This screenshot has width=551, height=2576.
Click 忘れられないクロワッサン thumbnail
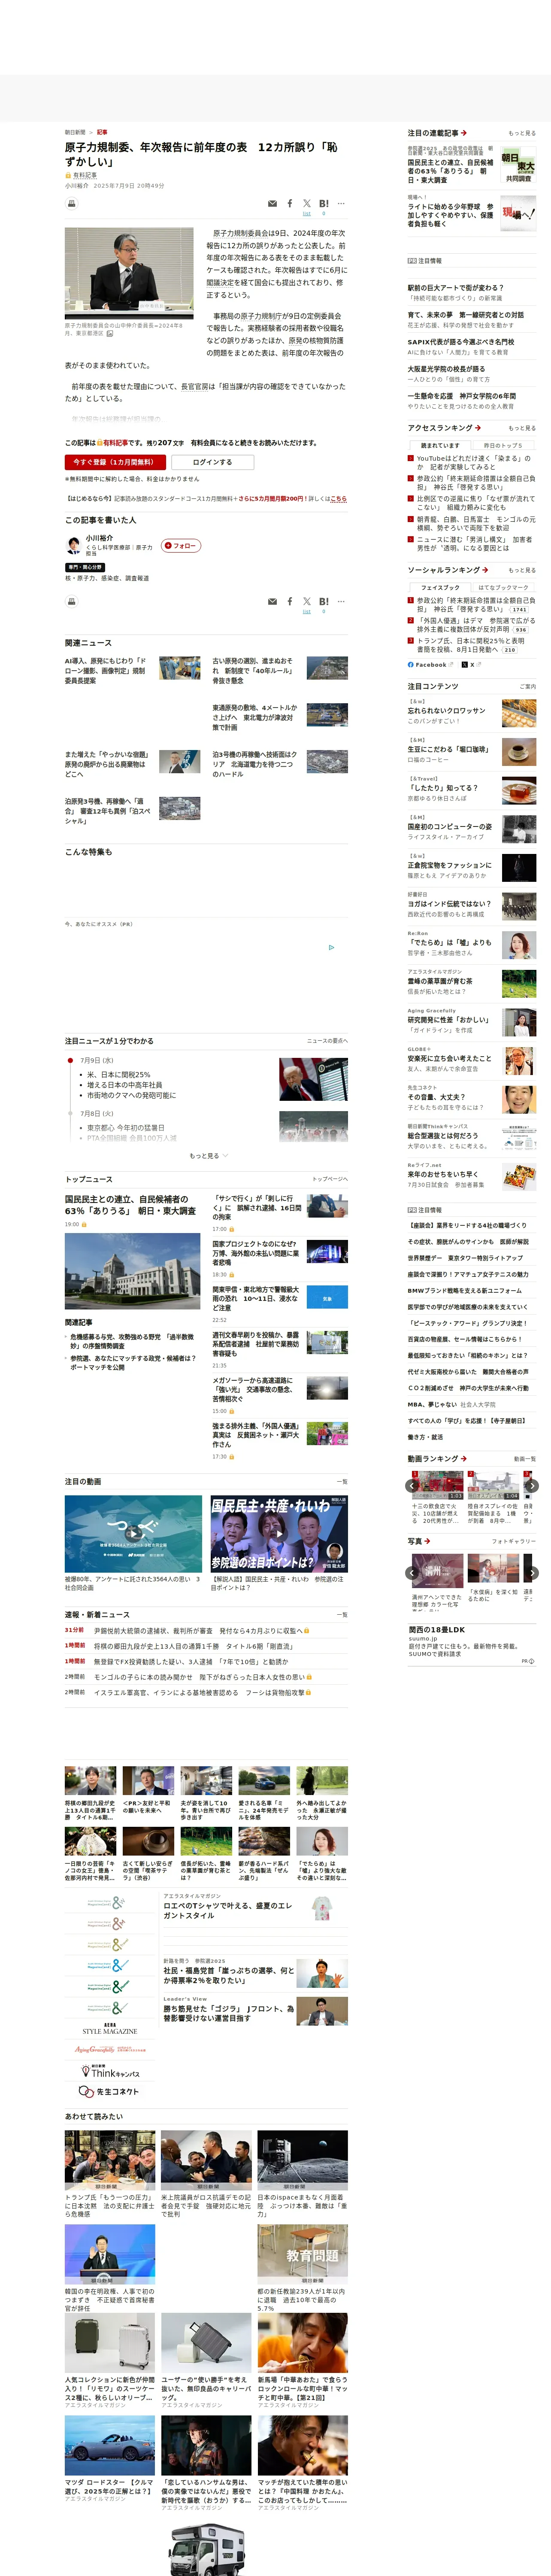[519, 713]
